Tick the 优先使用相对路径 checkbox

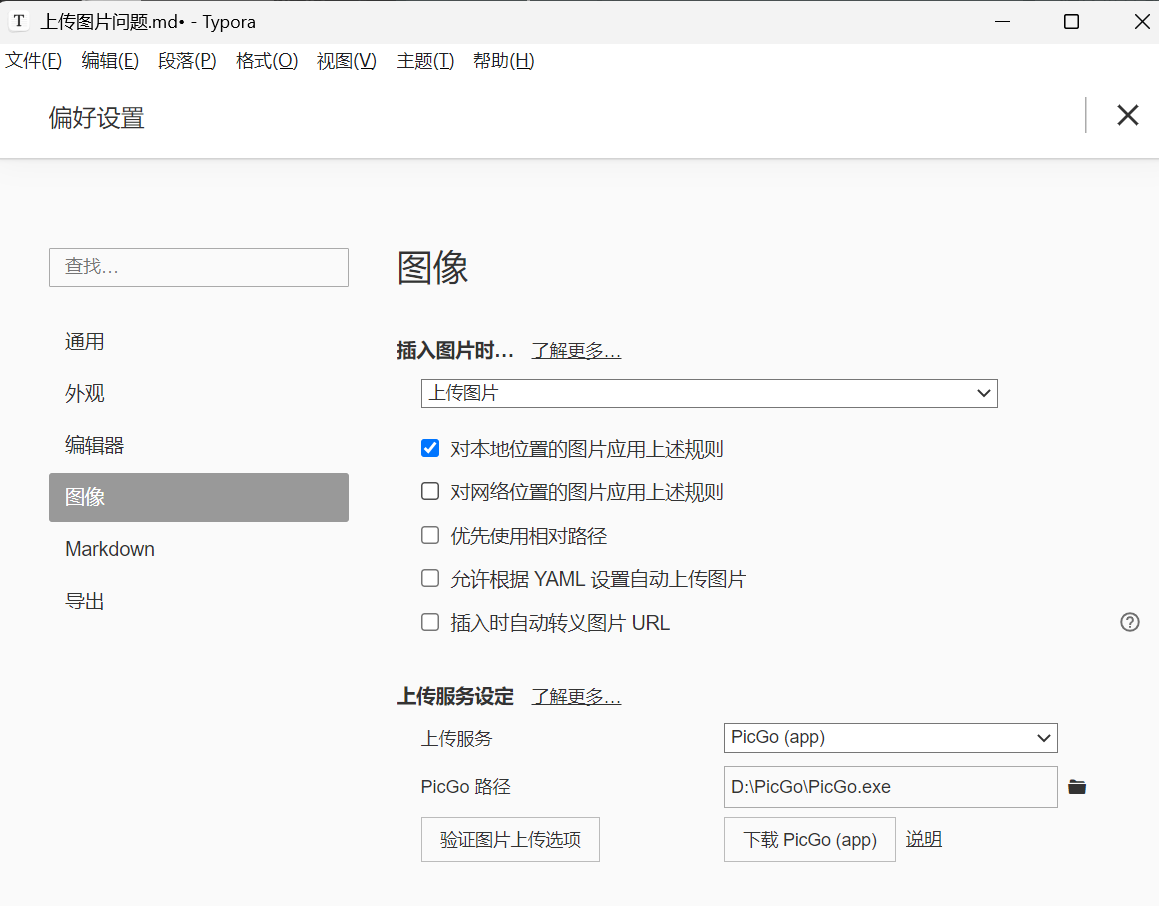(429, 535)
